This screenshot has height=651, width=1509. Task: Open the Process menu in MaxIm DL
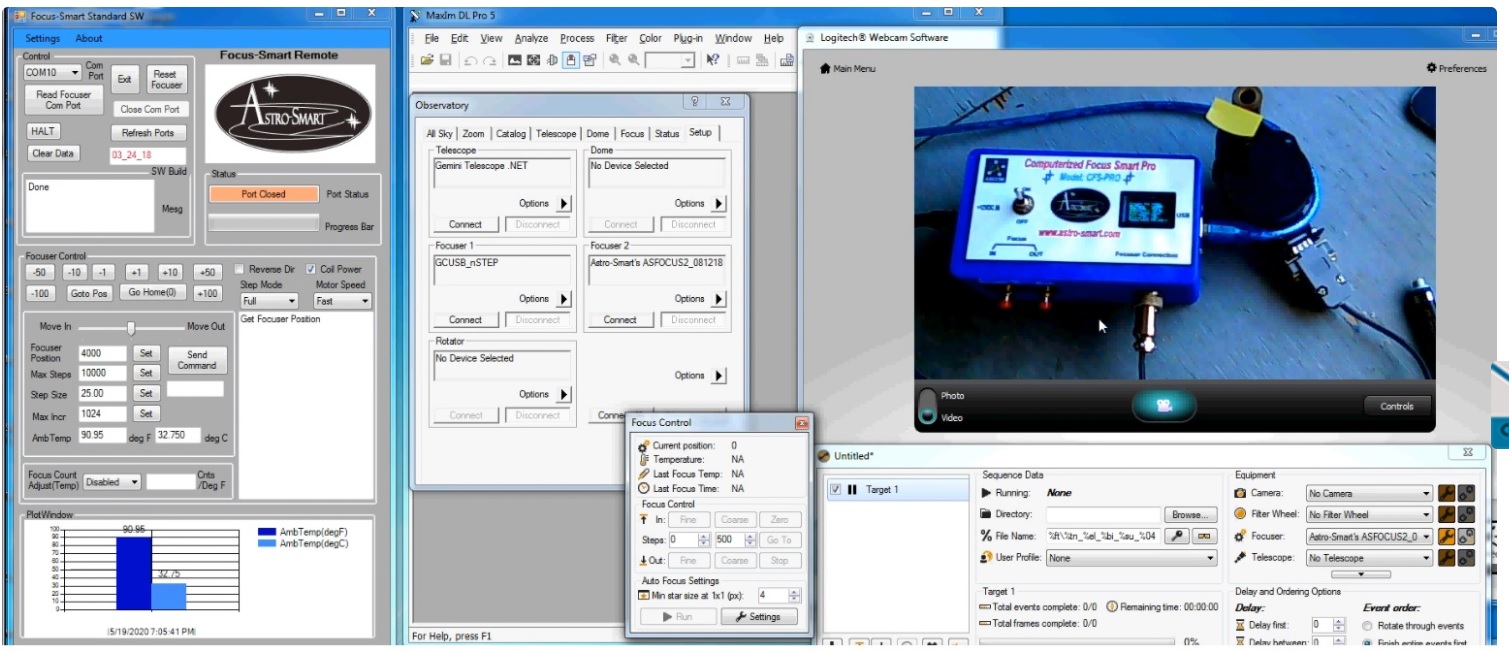point(577,38)
